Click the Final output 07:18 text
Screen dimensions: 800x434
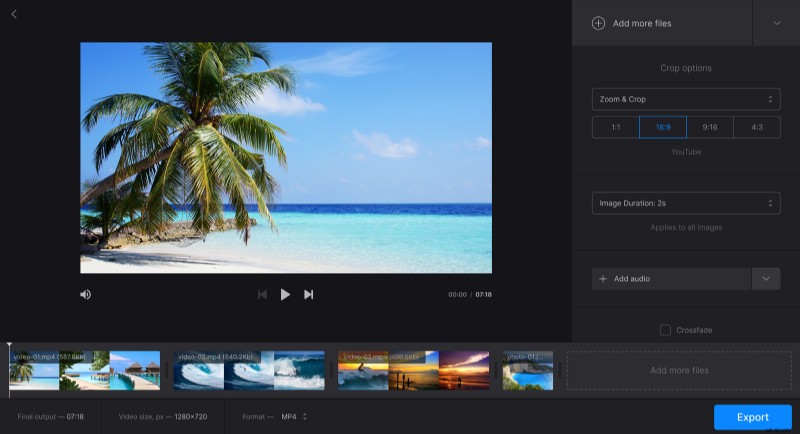point(51,417)
